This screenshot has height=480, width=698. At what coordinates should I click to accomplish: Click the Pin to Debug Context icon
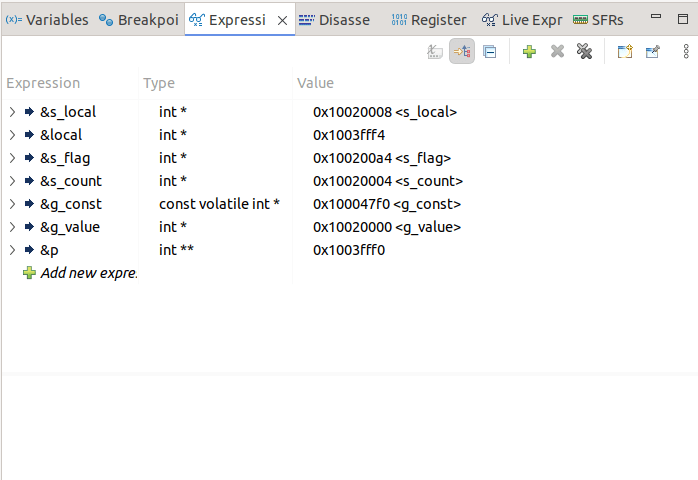coord(652,52)
